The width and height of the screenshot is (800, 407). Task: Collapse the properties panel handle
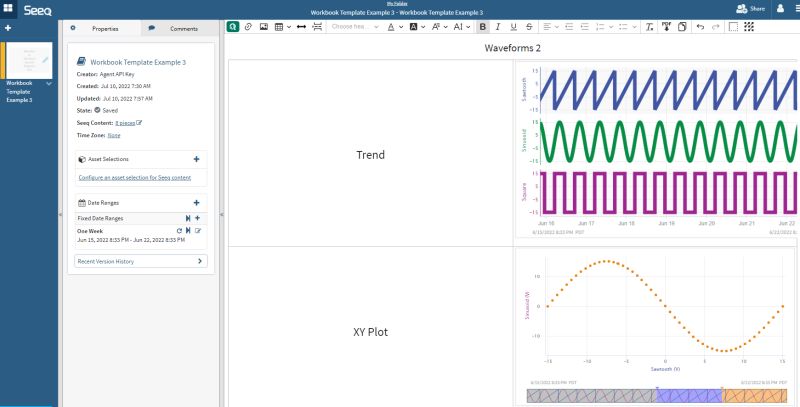tap(221, 215)
